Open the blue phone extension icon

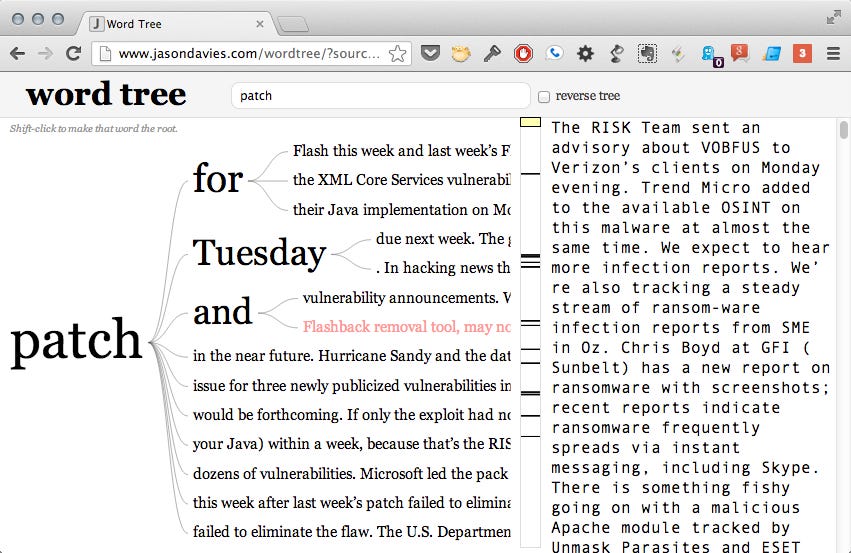click(554, 53)
